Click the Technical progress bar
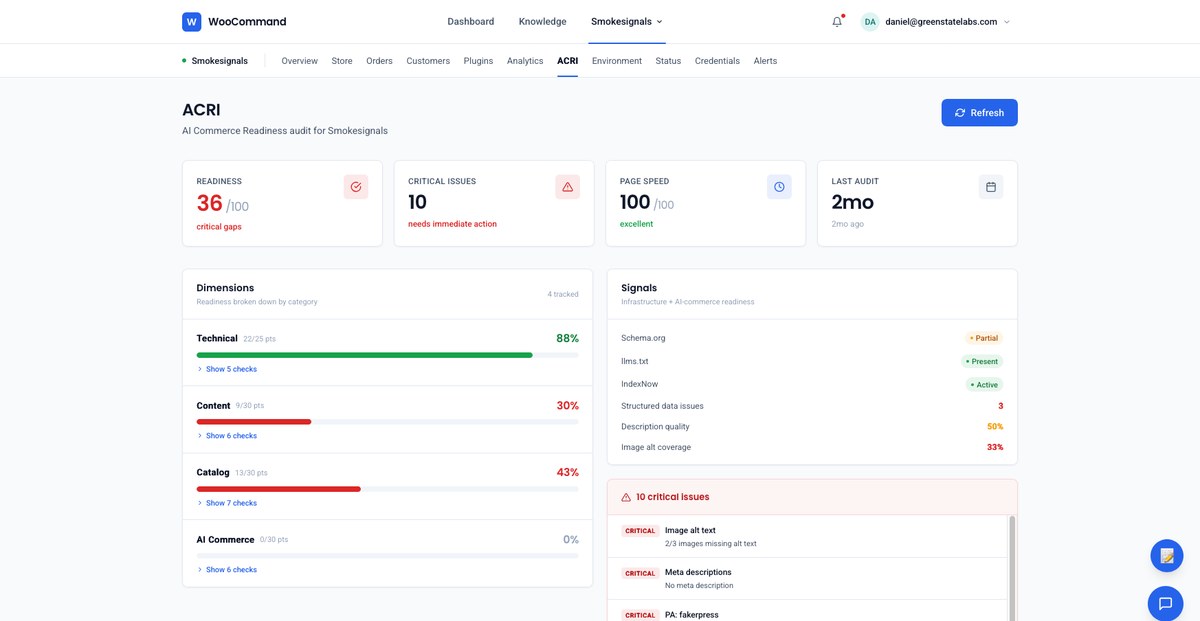Image resolution: width=1200 pixels, height=621 pixels. (x=387, y=355)
